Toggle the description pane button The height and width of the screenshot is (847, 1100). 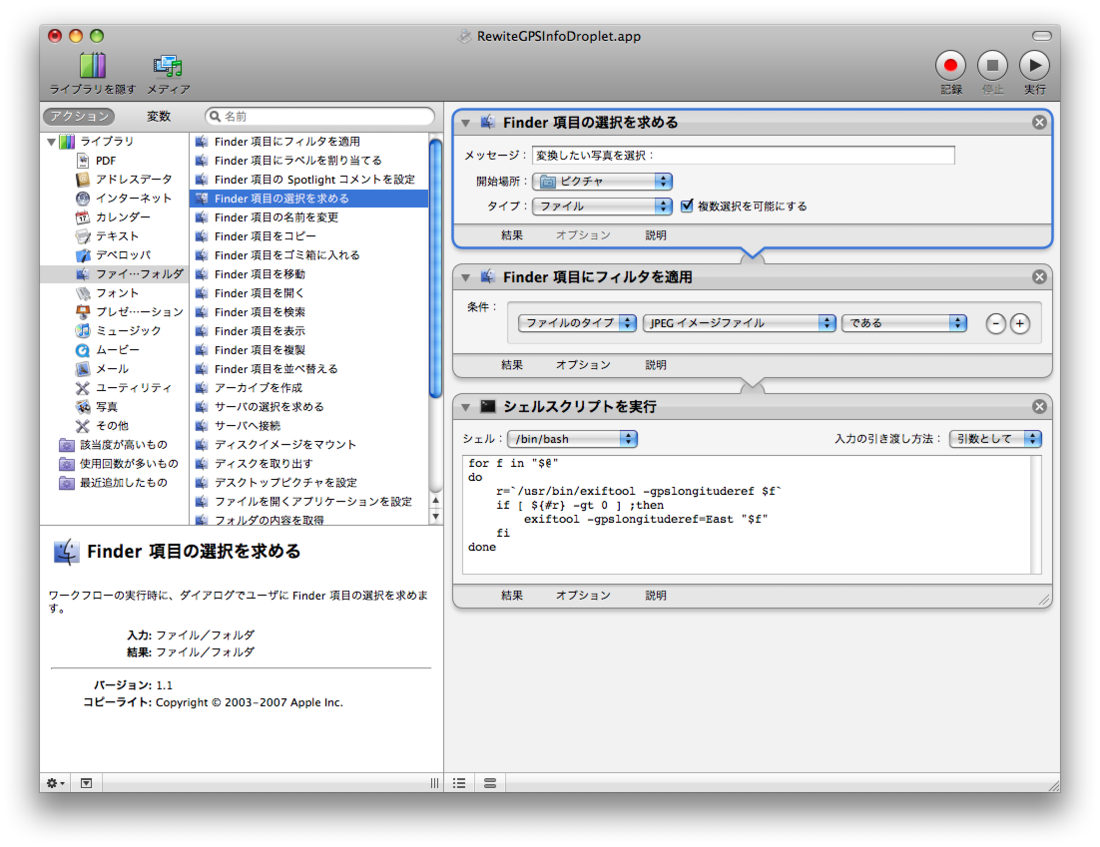(x=86, y=783)
